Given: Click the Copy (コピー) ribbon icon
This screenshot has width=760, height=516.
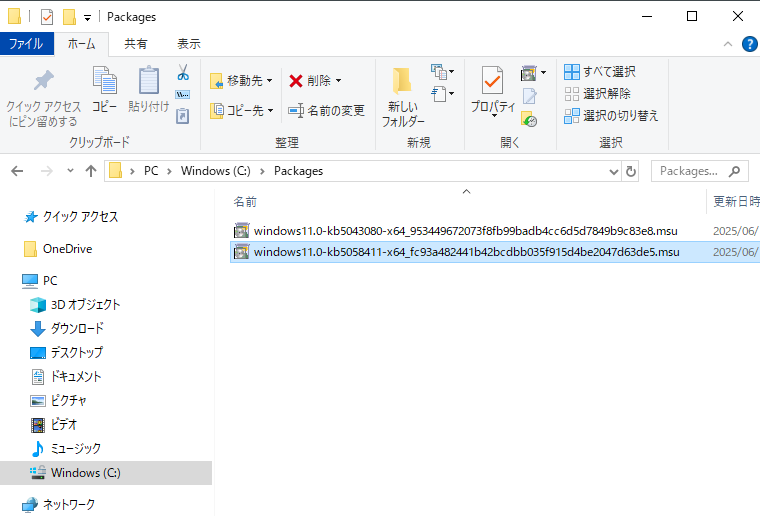Looking at the screenshot, I should [x=105, y=80].
